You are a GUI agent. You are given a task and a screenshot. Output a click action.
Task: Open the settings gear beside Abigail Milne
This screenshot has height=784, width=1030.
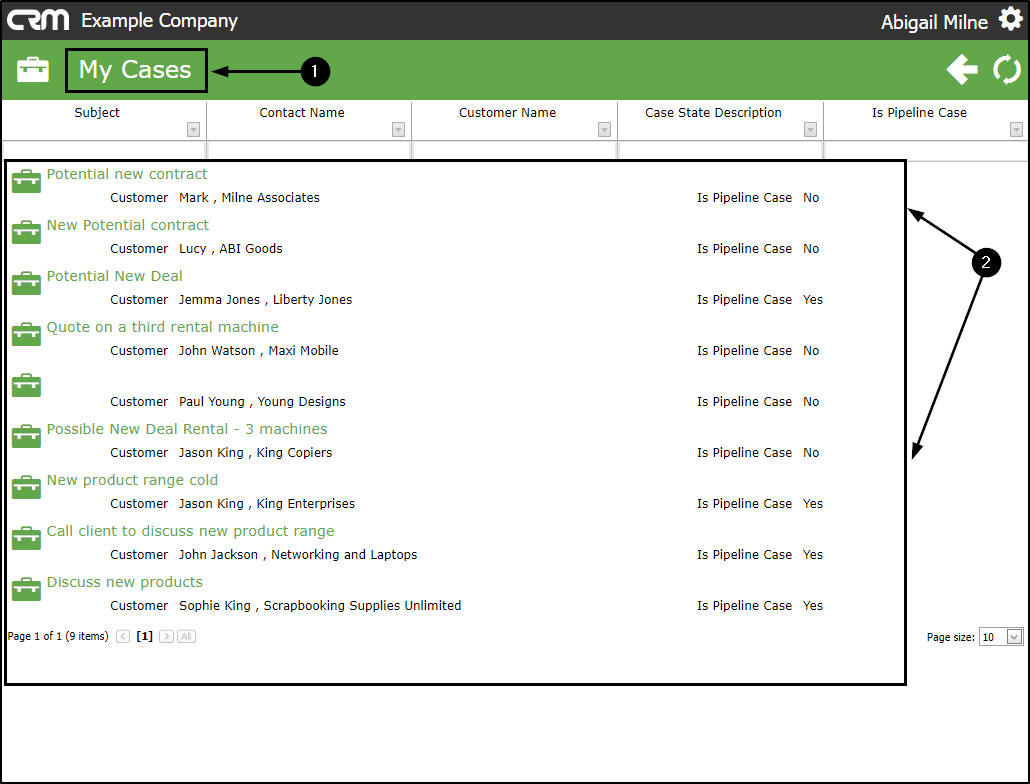point(1010,19)
